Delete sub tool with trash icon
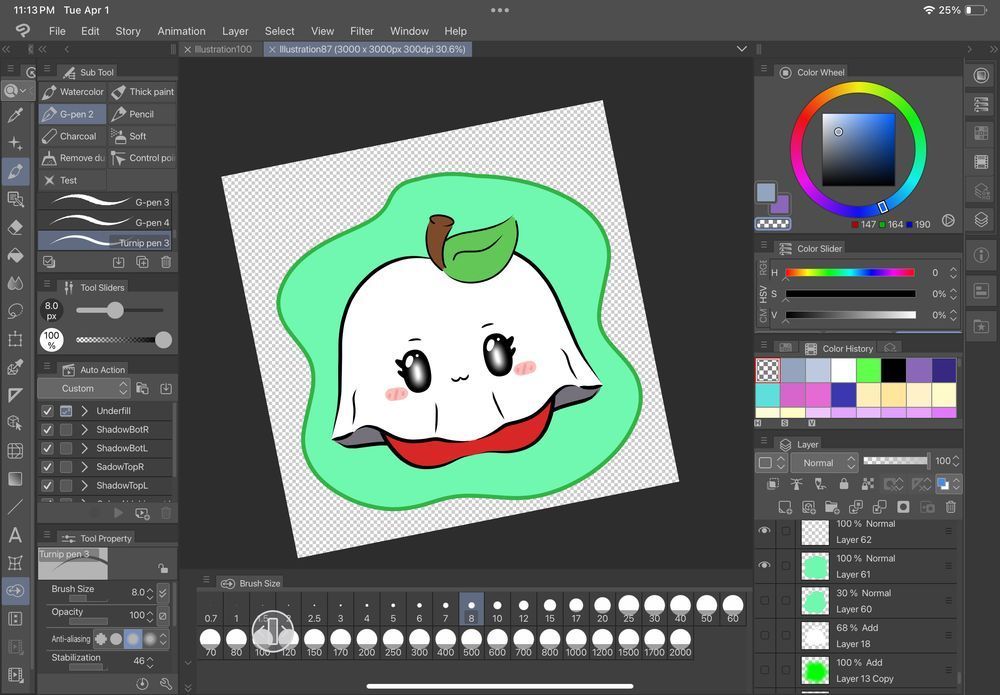The height and width of the screenshot is (695, 1000). tap(166, 262)
